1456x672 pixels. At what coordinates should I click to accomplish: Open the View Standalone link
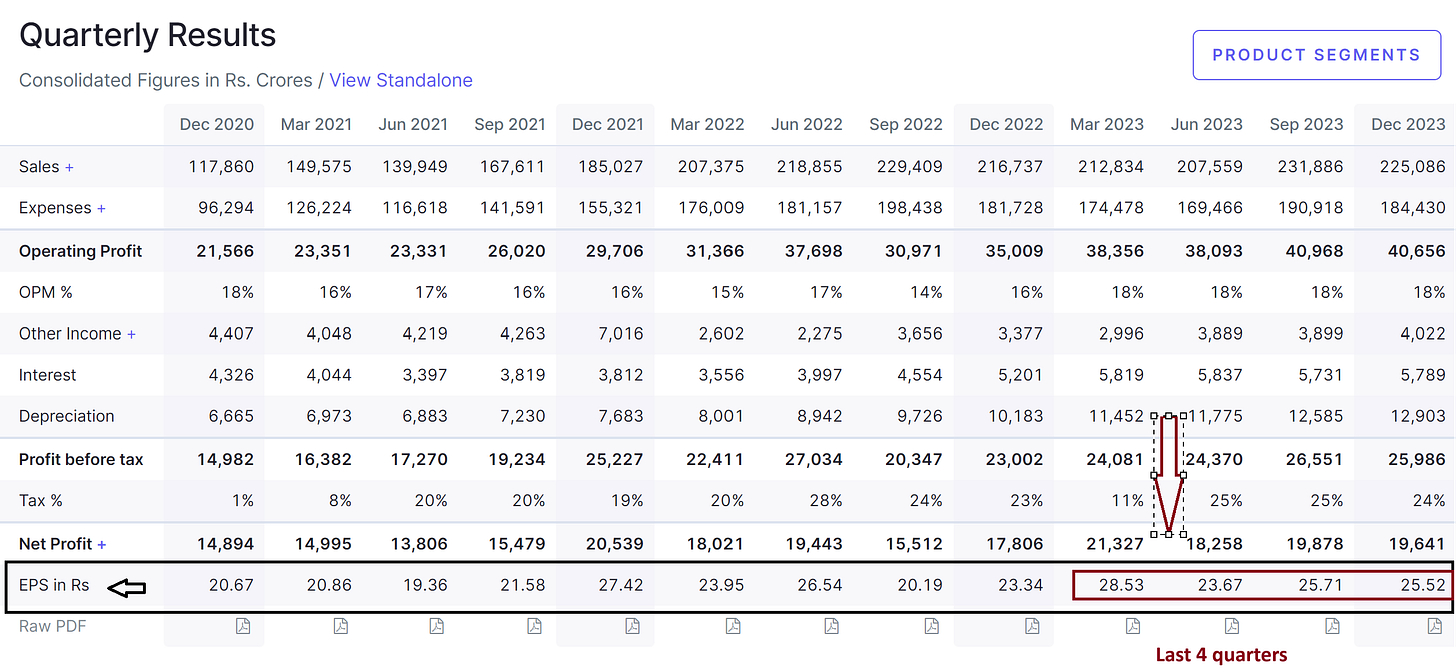[x=401, y=80]
